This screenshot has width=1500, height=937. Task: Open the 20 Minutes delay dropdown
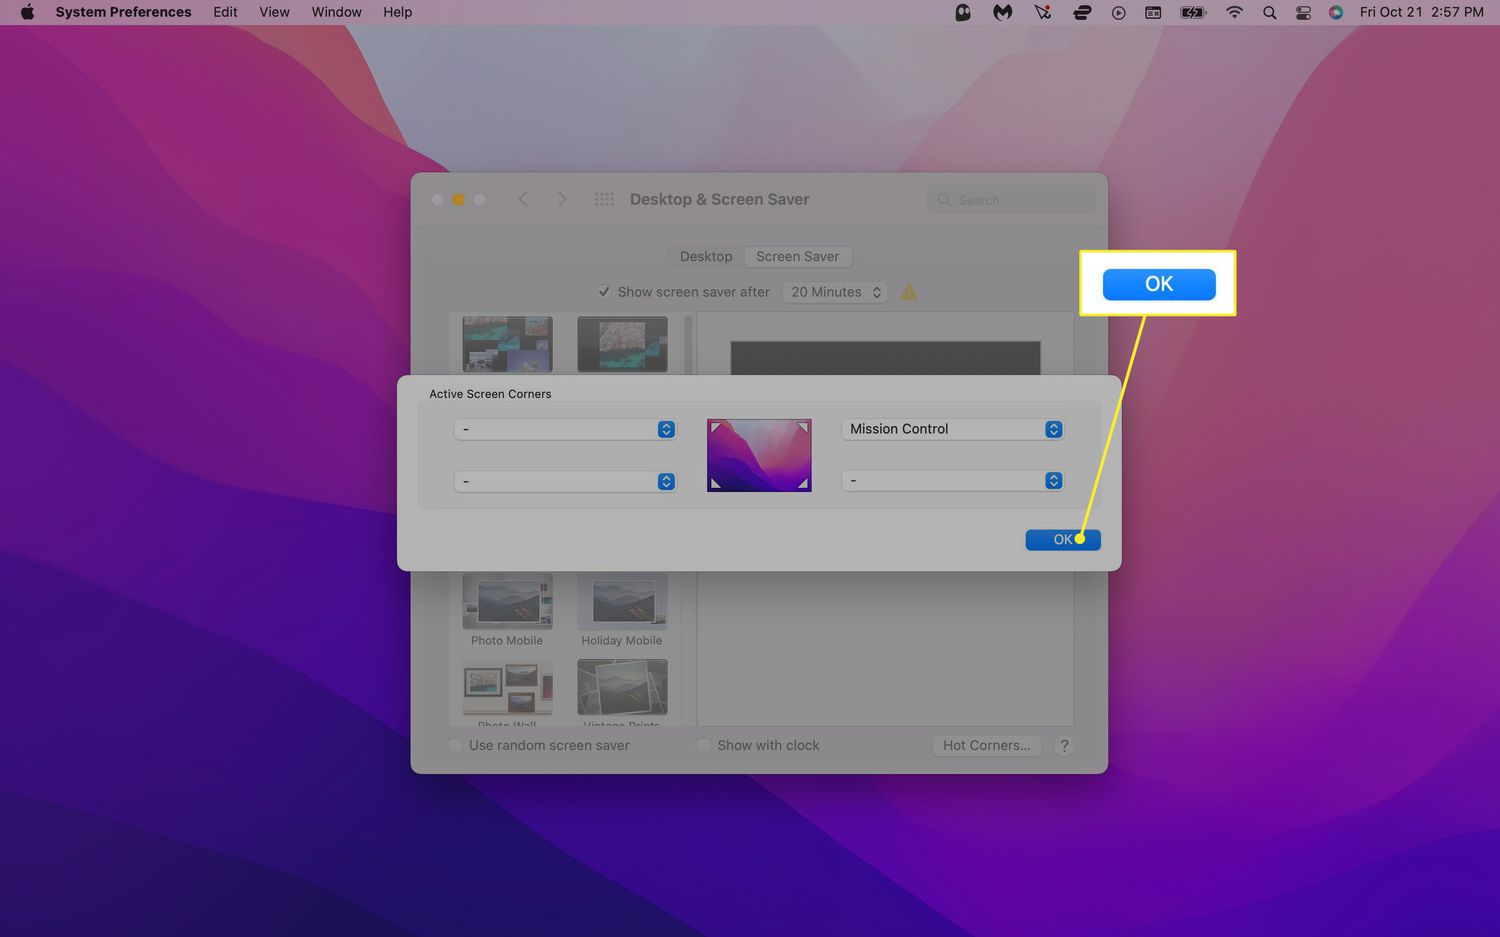835,292
